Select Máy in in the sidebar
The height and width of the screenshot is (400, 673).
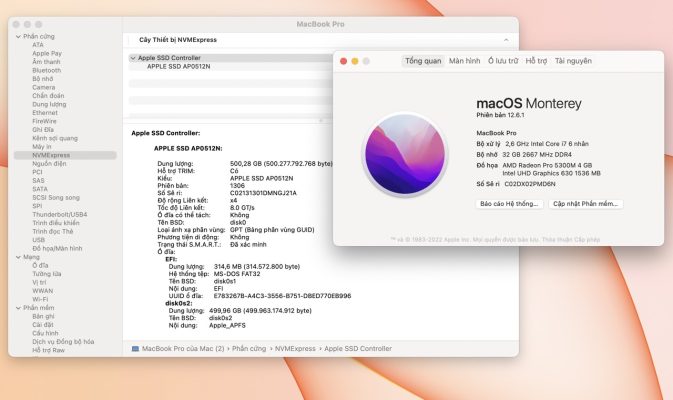click(42, 147)
